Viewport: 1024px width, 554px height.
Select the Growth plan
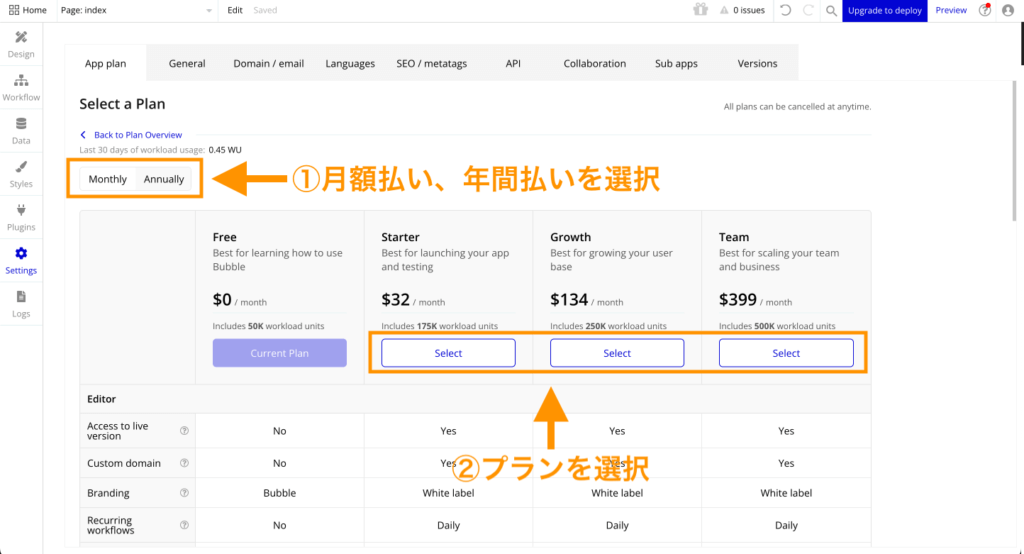click(617, 353)
